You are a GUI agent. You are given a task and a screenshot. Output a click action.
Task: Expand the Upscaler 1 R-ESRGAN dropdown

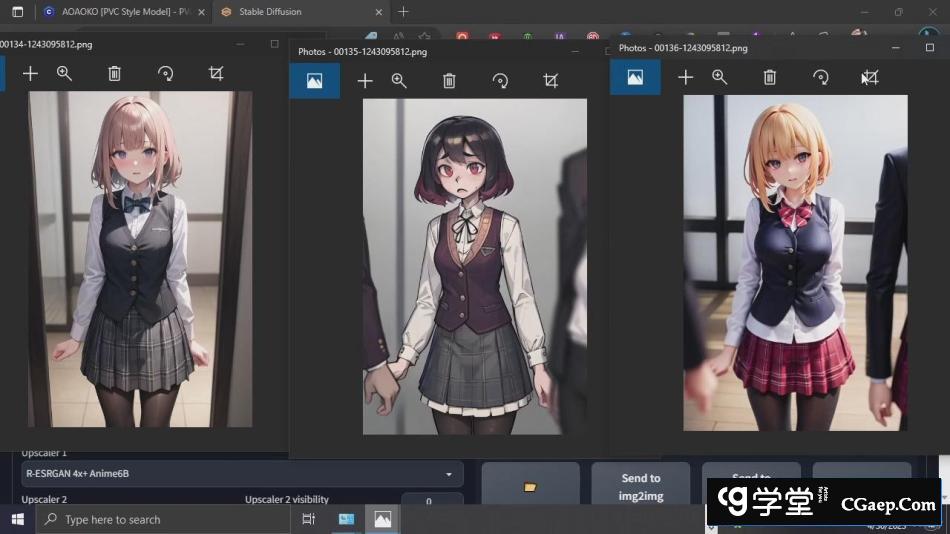[x=241, y=474]
